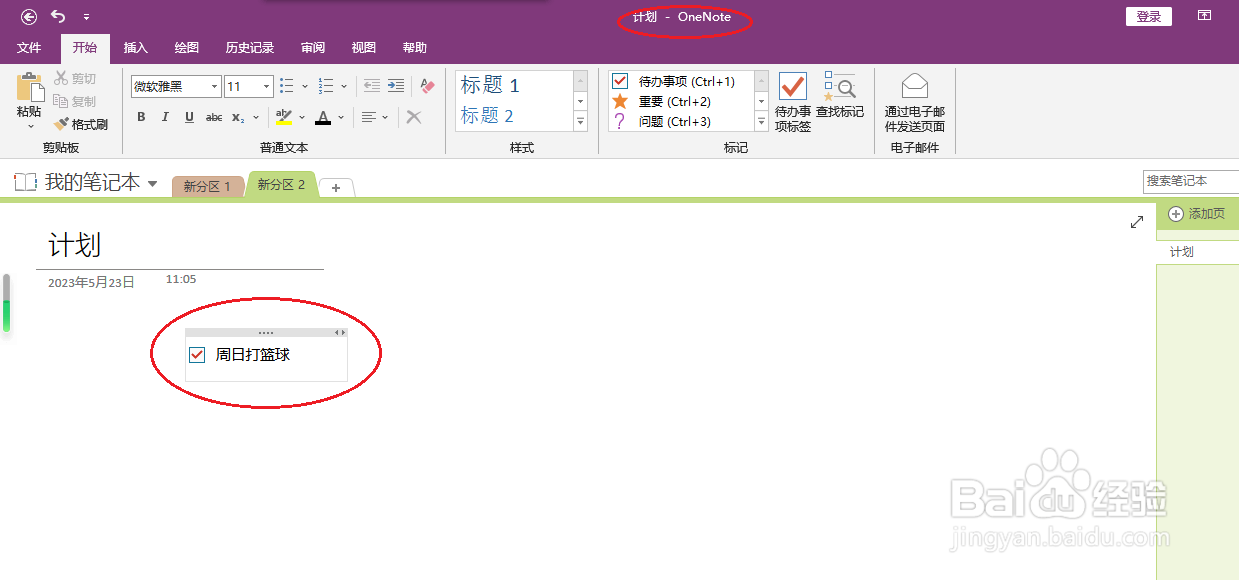The image size is (1239, 580).
Task: Expand subscript/superscript options arrow
Action: (255, 118)
